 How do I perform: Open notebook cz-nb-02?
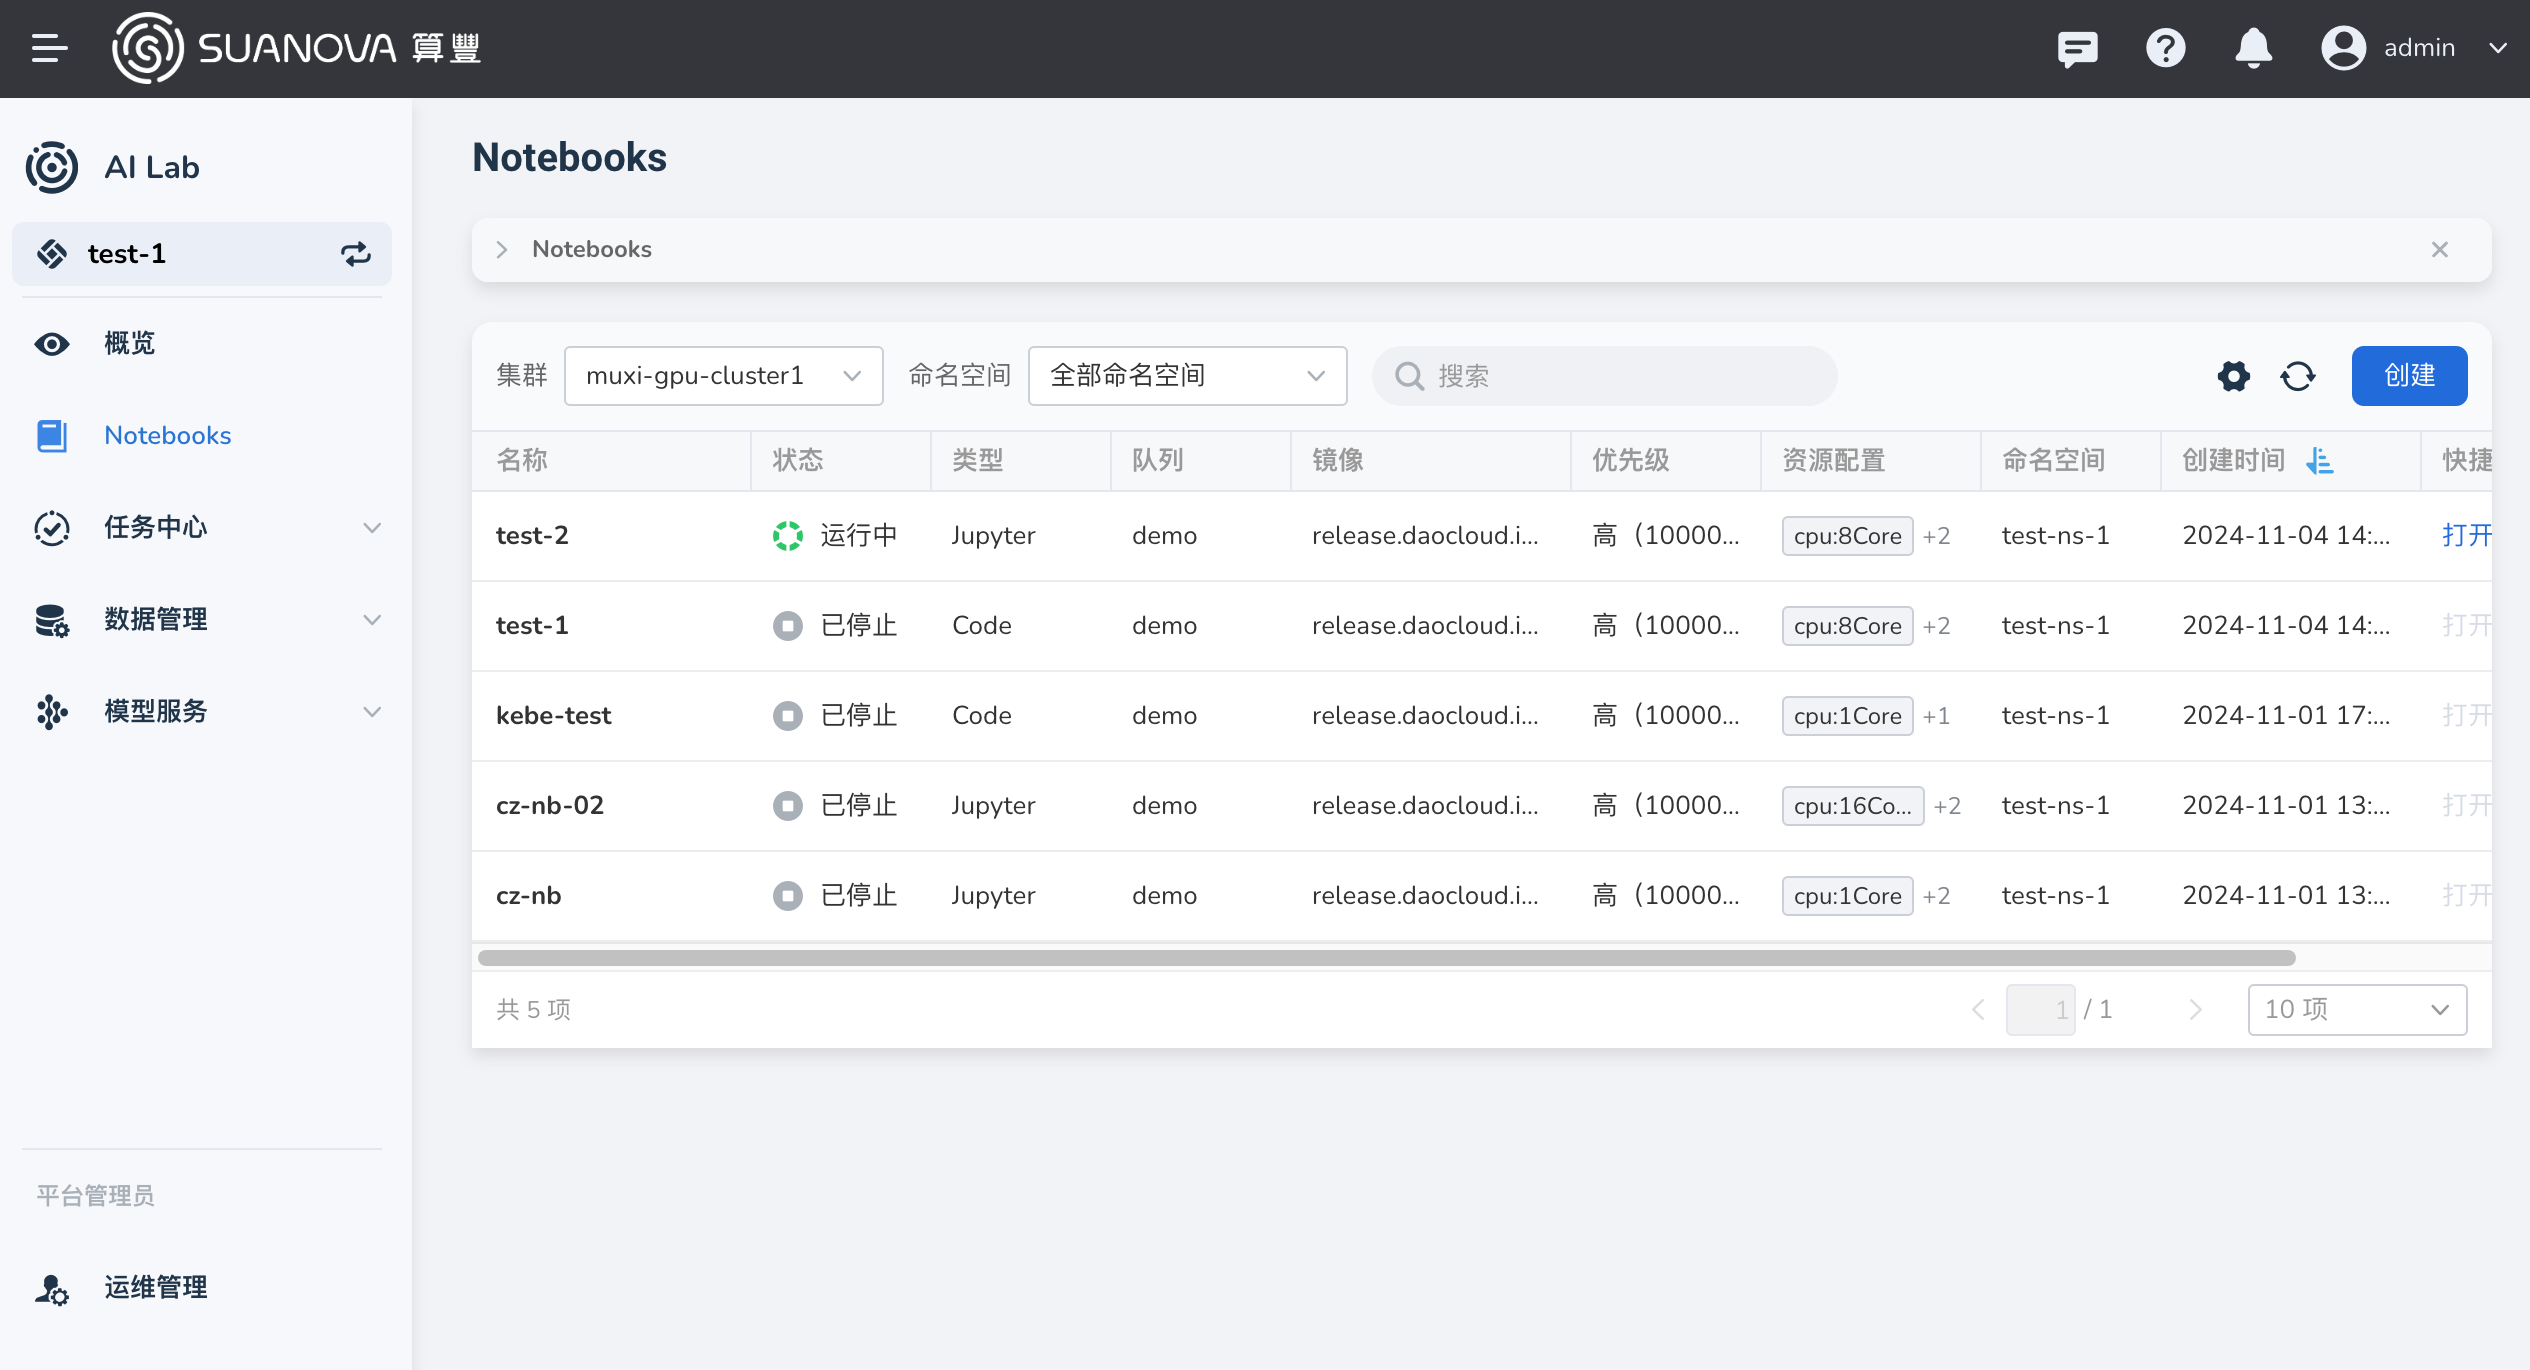click(x=550, y=806)
